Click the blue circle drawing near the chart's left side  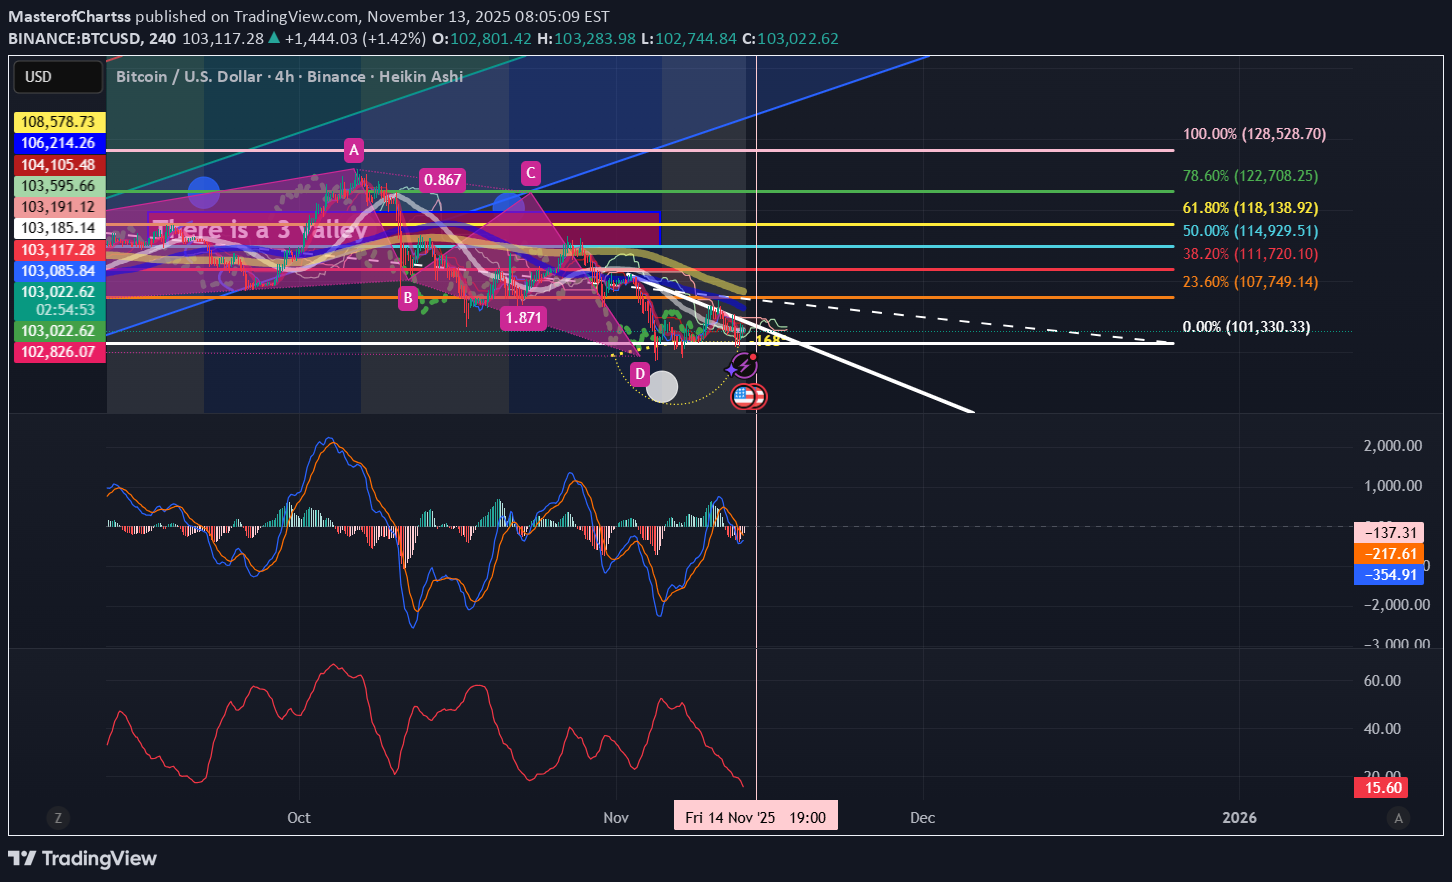point(203,192)
